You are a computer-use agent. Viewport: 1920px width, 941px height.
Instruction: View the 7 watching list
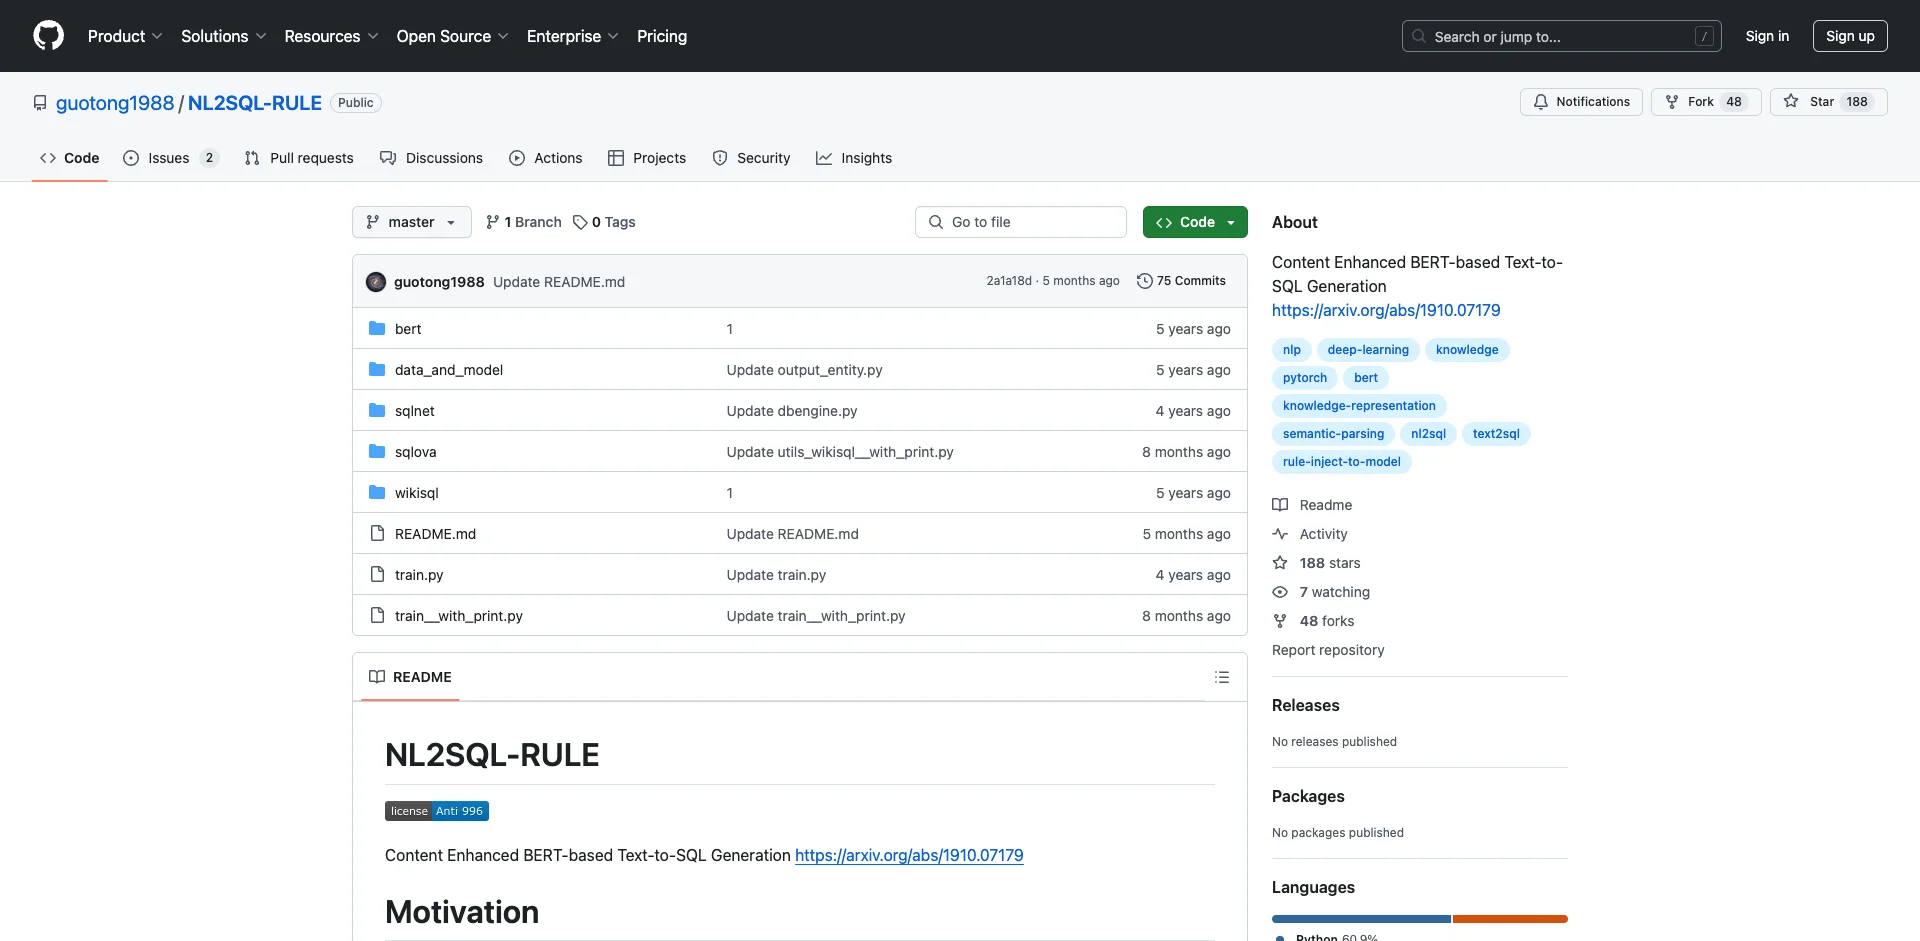point(1322,592)
